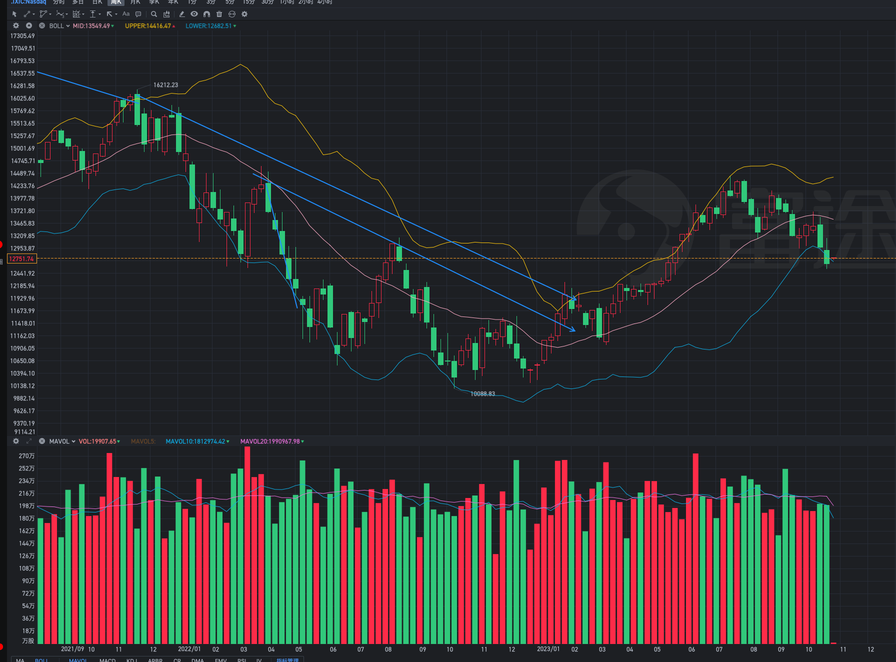896x662 pixels.
Task: Click the circular crosshair toolbar icon
Action: [231, 14]
